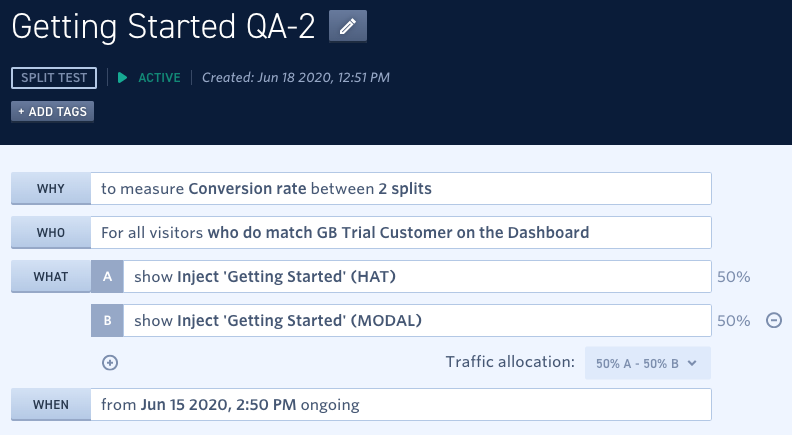This screenshot has width=792, height=435.
Task: Click the chevron in 50% A - 50% B selector
Action: coord(692,363)
